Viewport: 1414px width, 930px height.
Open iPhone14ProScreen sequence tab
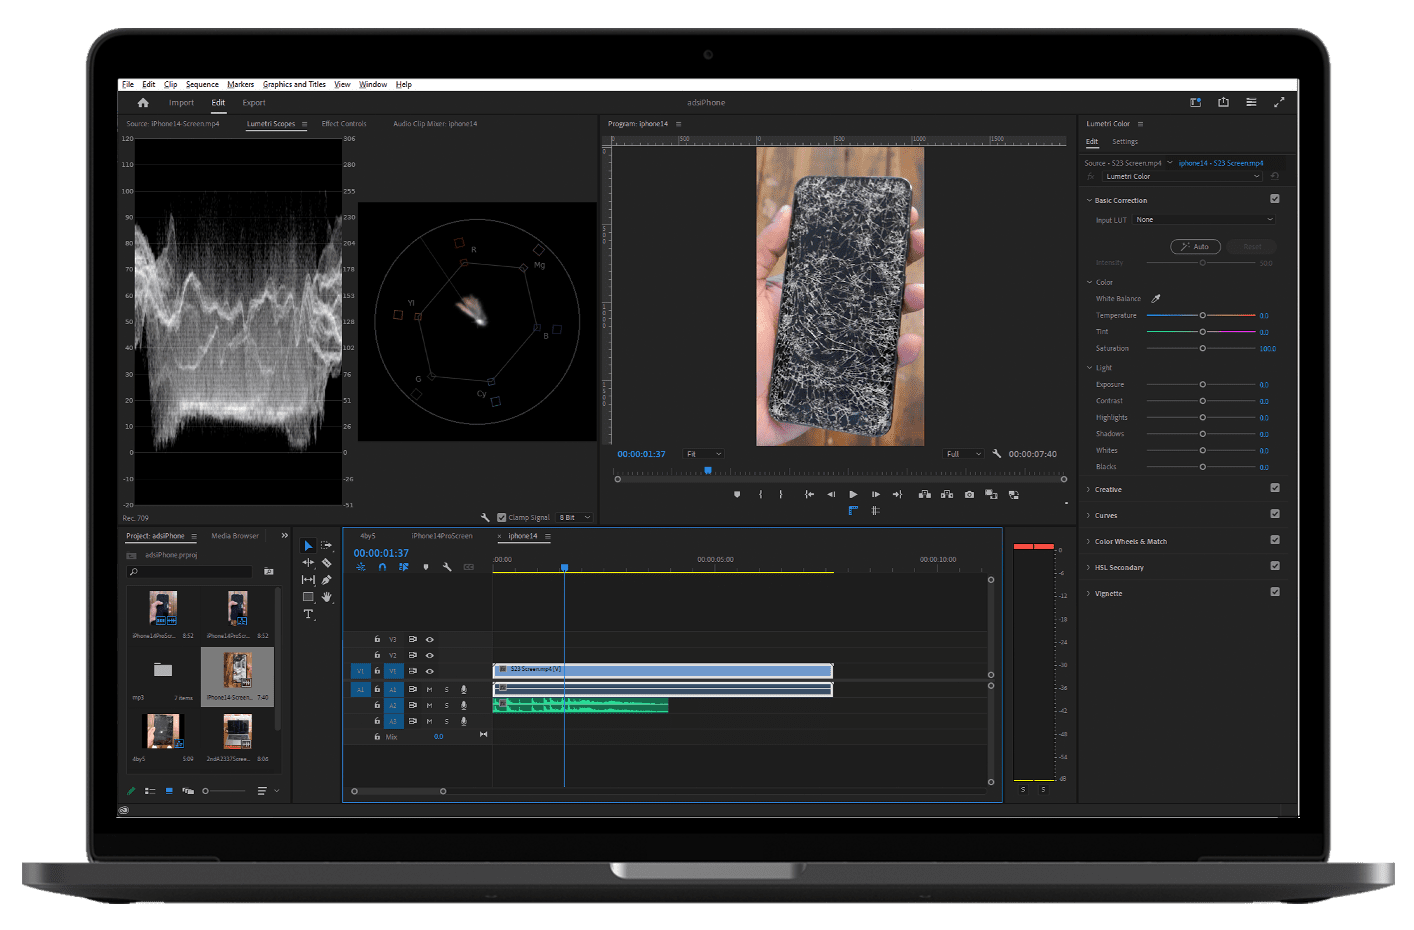442,536
